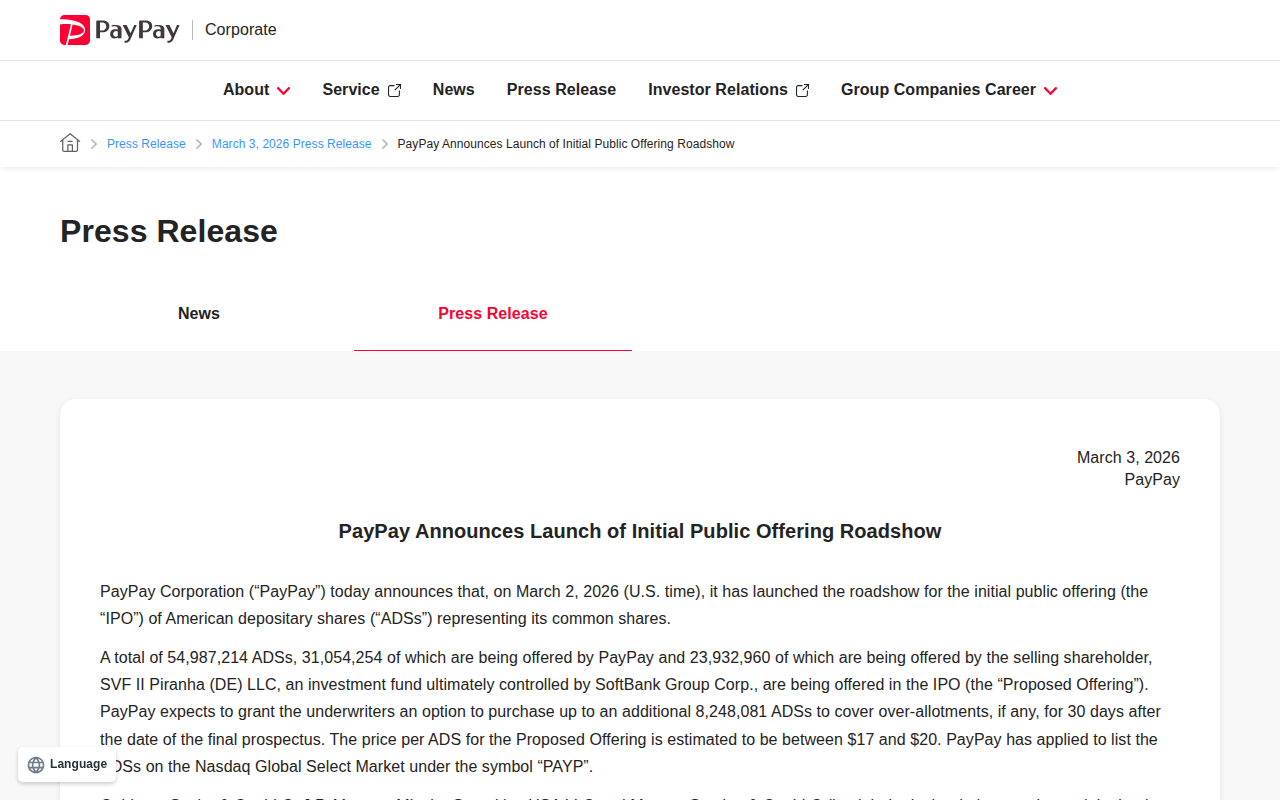Switch to the News tab

tap(199, 313)
